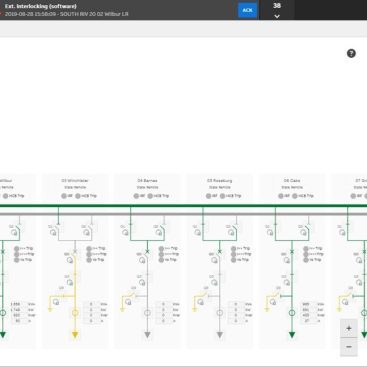Click the measurement table in 05 Roseburg bay

240,312
